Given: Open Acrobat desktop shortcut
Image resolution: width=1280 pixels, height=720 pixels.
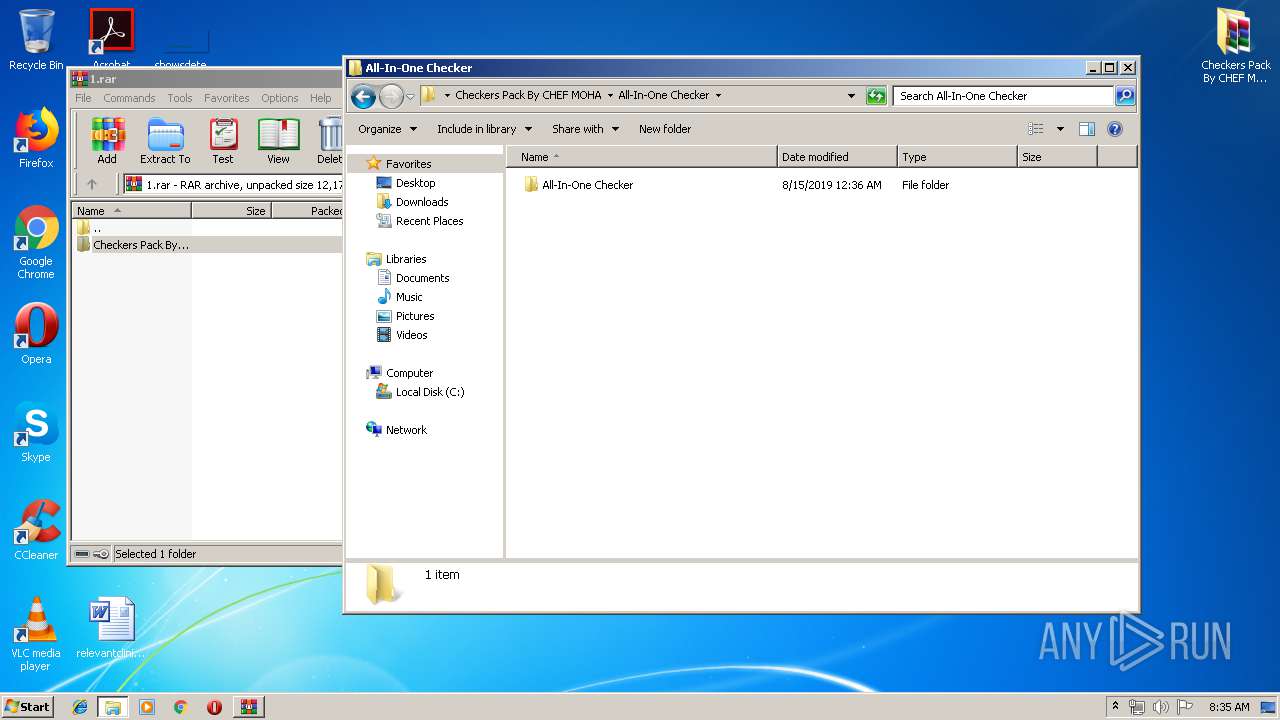Looking at the screenshot, I should 112,39.
